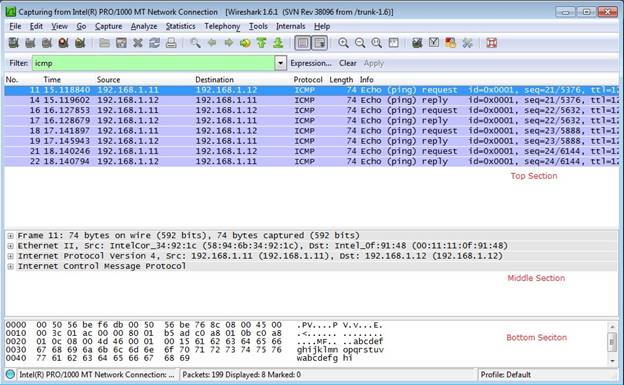Select packet 22 at time 18.140794
Viewport: 624px width, 385px height.
coord(312,162)
